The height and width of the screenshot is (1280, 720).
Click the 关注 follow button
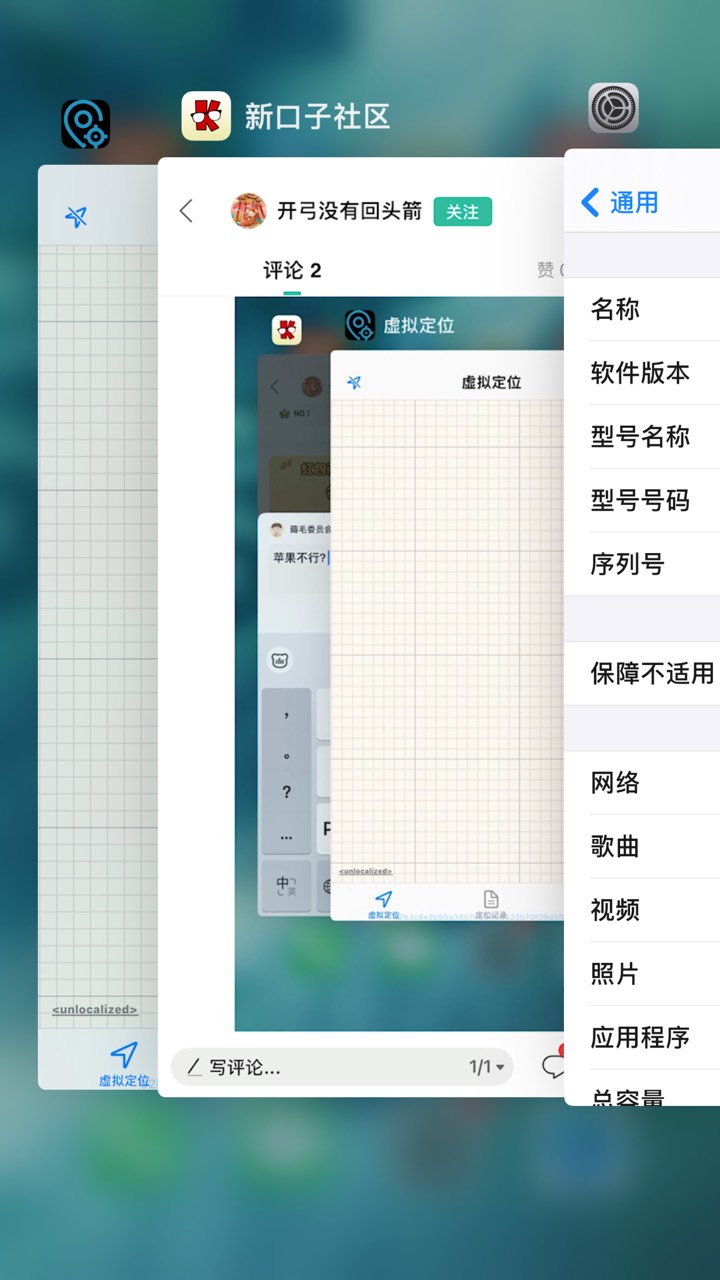coord(462,212)
